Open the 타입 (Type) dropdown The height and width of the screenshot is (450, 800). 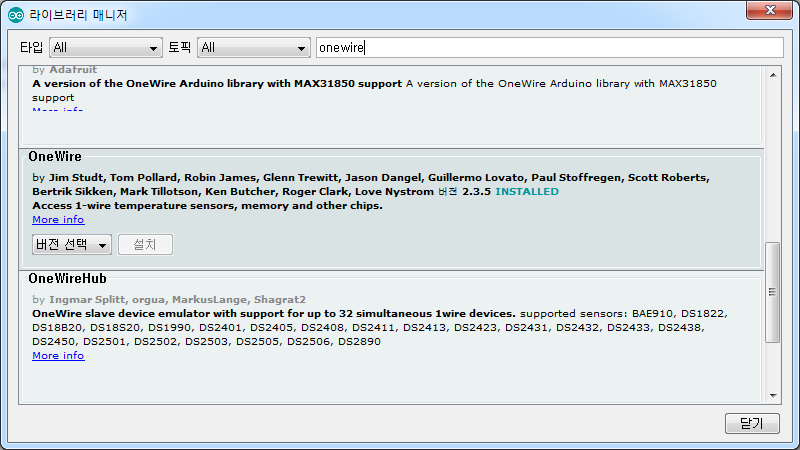pyautogui.click(x=106, y=47)
